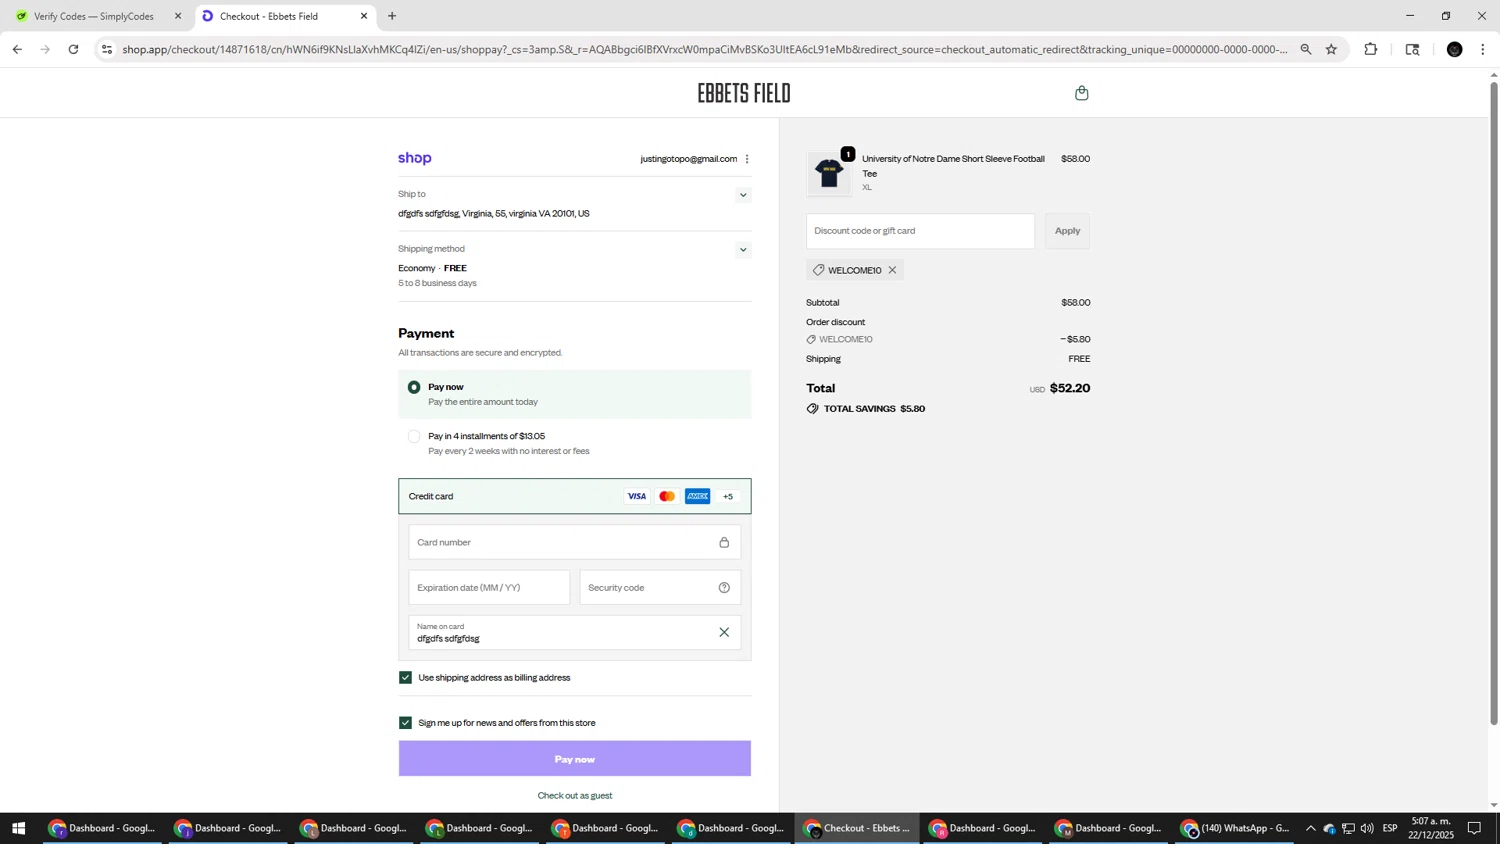Screen dimensions: 1500x844
Task: Open a new browser tab
Action: pos(392,16)
